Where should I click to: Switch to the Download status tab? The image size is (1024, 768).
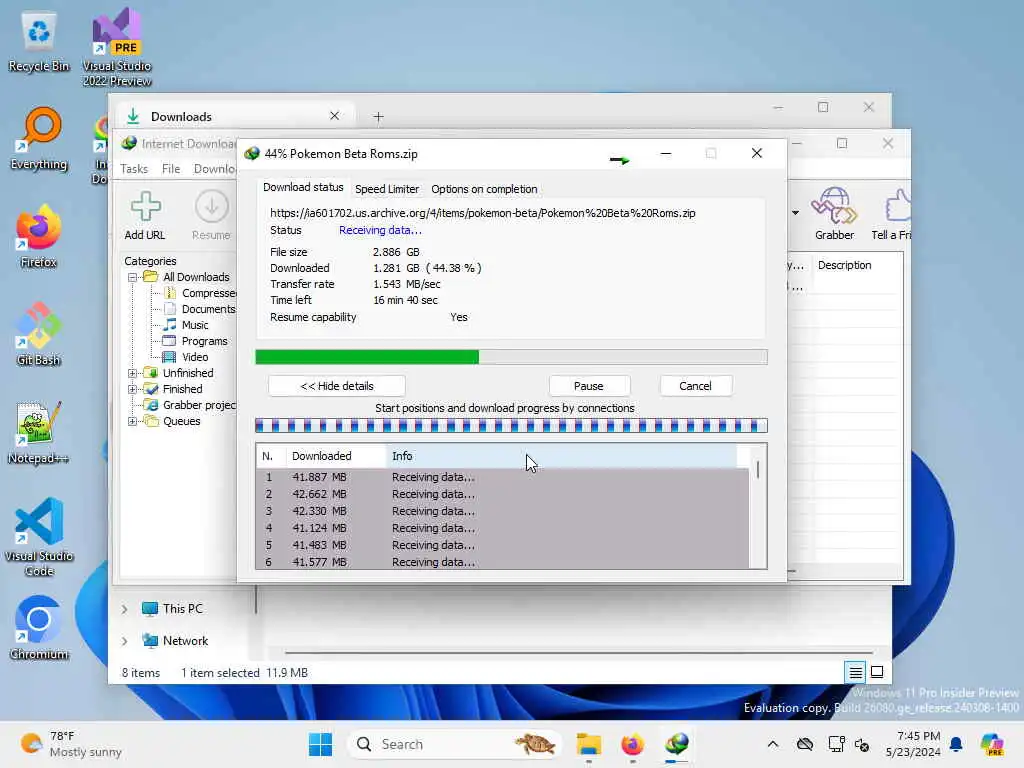pyautogui.click(x=303, y=187)
